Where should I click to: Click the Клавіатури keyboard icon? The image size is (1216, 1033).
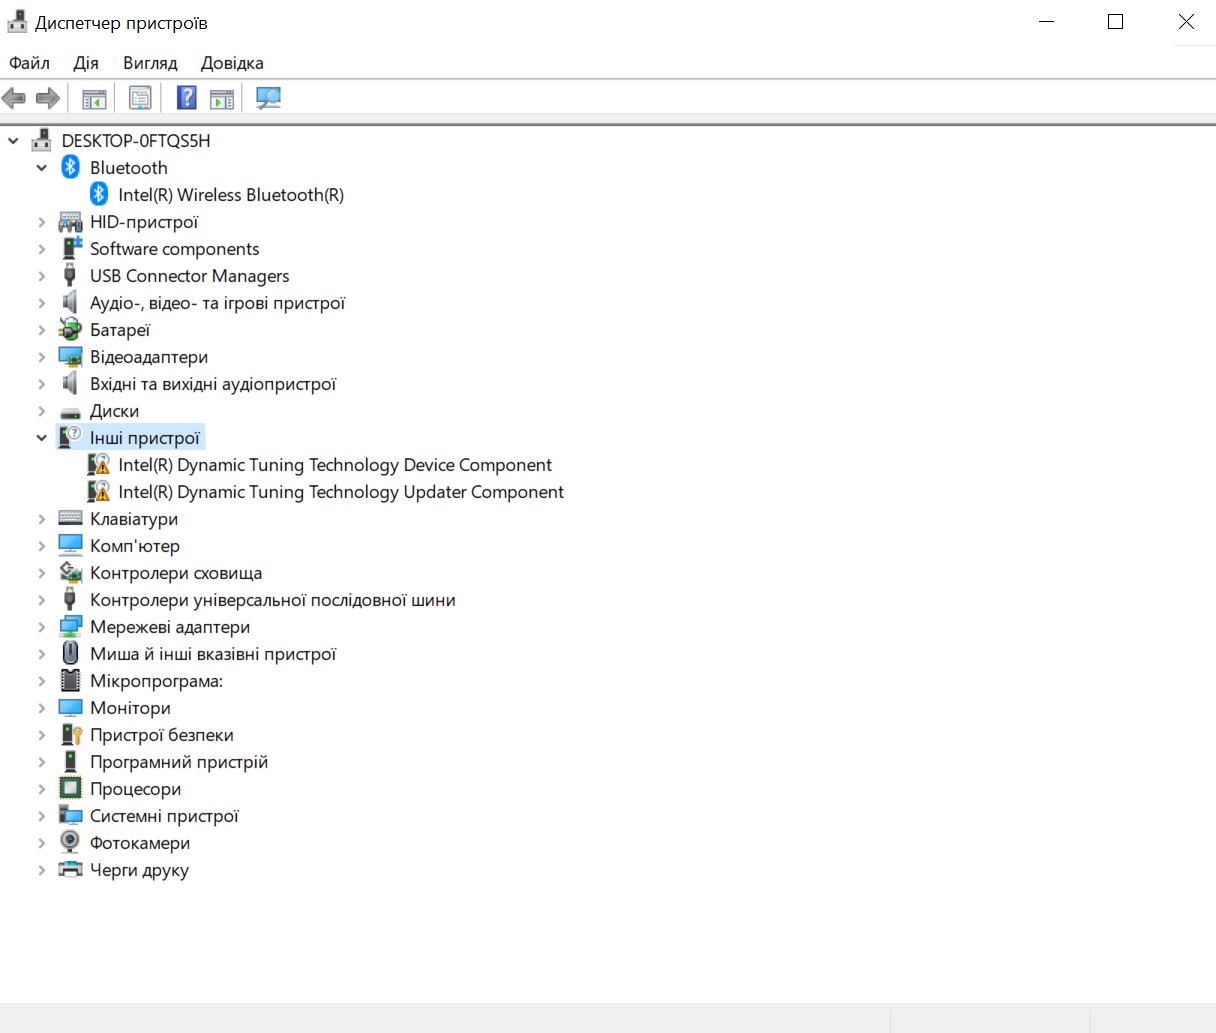70,518
